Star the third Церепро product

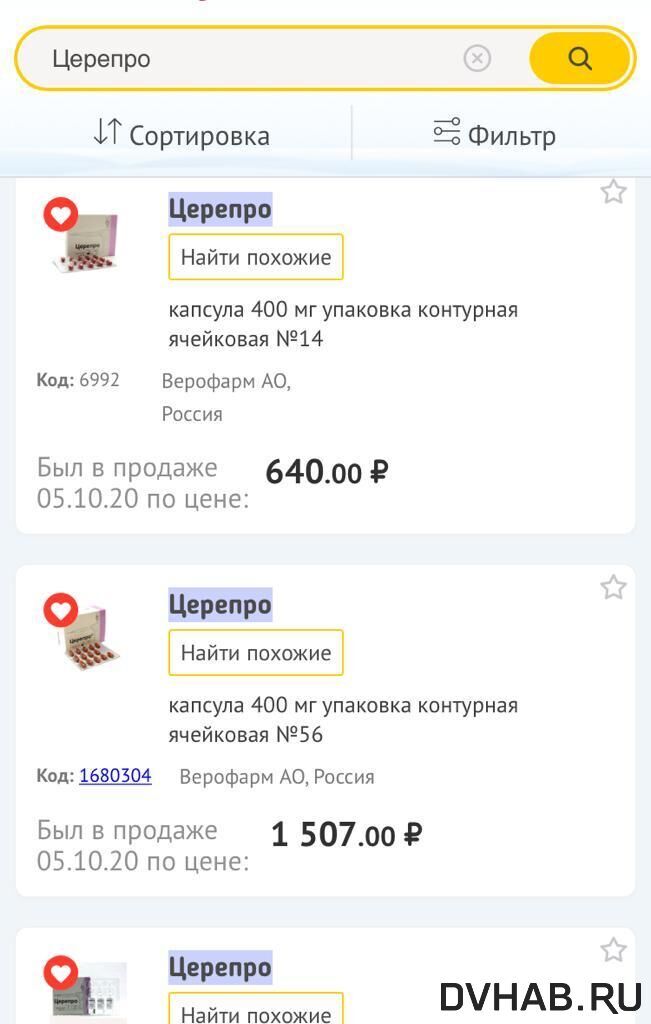pos(613,950)
